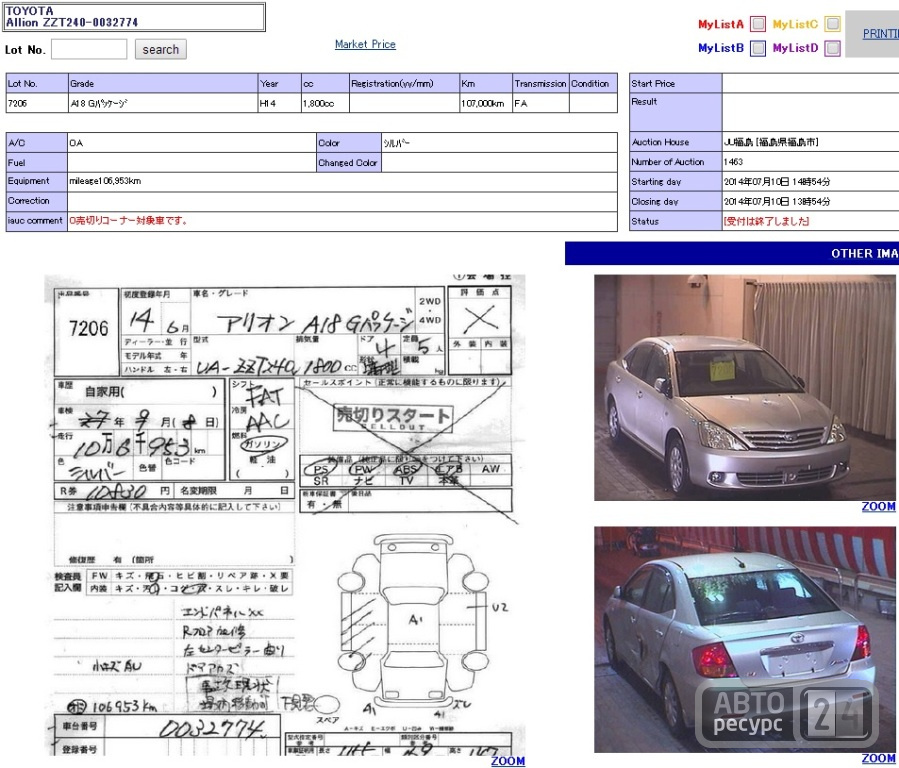Click the Closing day date value
The height and width of the screenshot is (768, 899).
[x=777, y=202]
